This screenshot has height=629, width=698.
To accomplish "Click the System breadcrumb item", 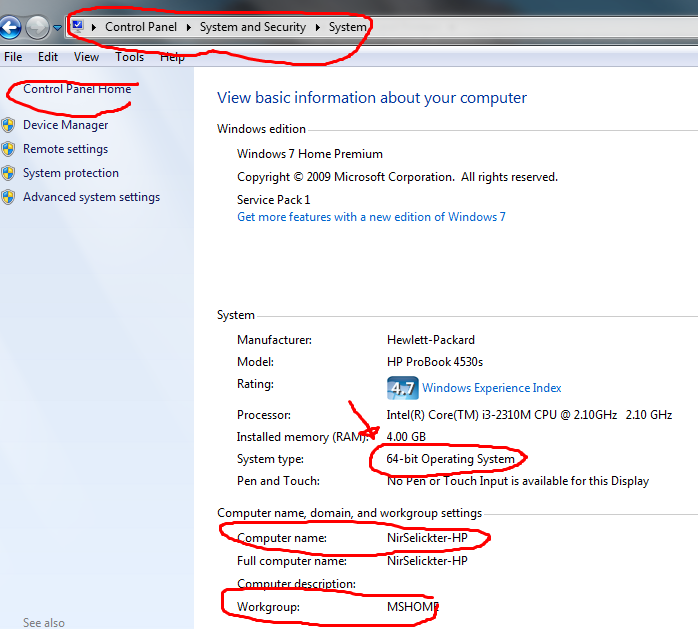I will tap(347, 27).
